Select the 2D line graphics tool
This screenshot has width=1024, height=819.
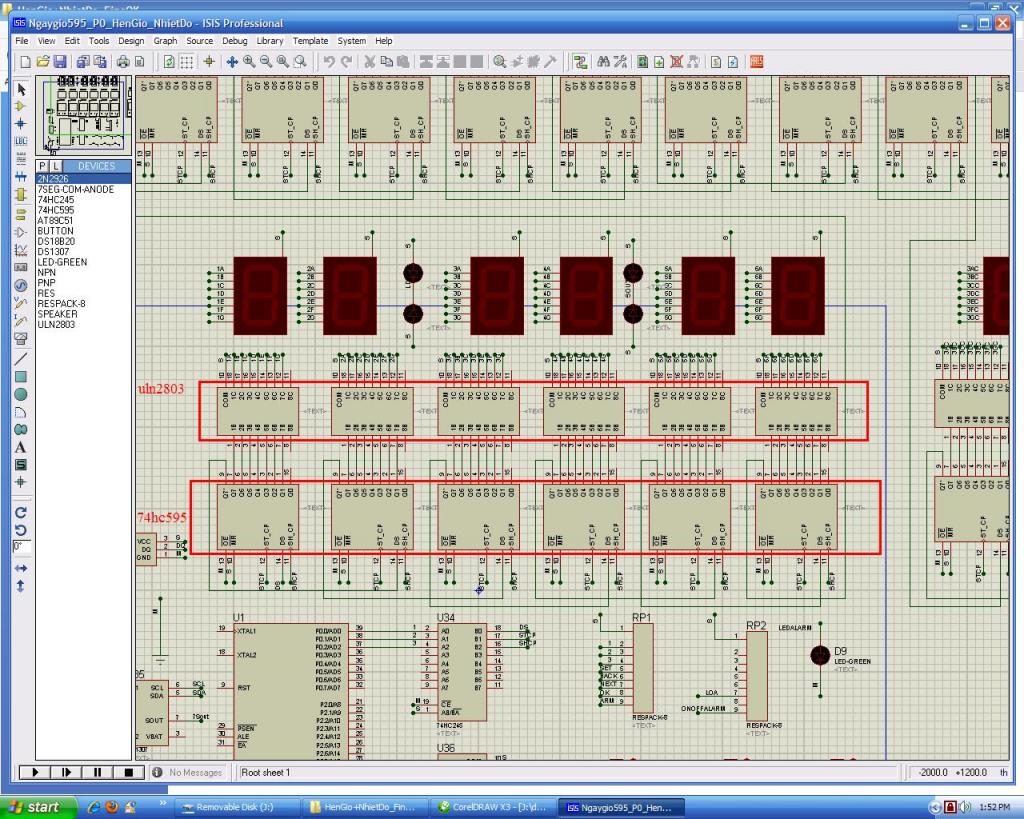pos(20,359)
